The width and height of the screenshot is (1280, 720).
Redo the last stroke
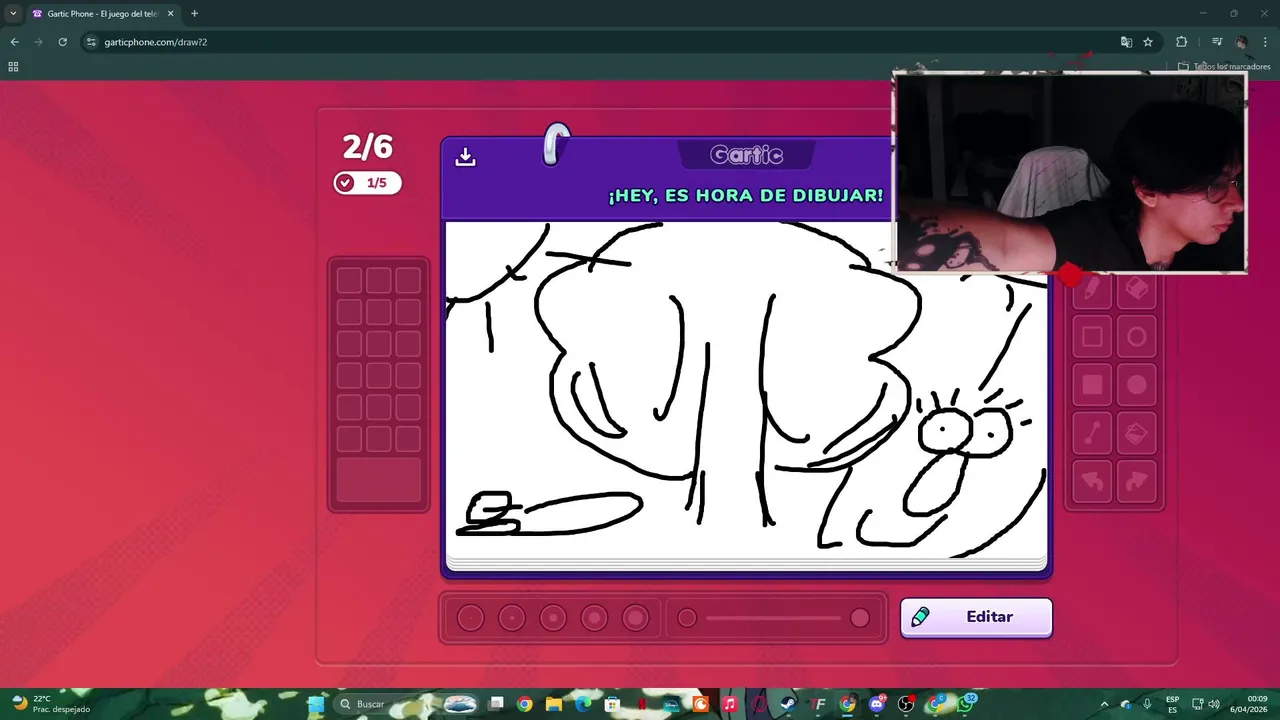click(1137, 482)
